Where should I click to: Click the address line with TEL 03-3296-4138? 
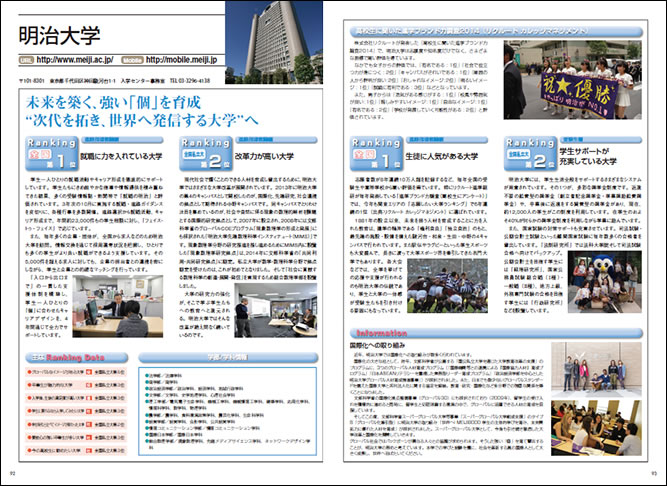pyautogui.click(x=114, y=80)
